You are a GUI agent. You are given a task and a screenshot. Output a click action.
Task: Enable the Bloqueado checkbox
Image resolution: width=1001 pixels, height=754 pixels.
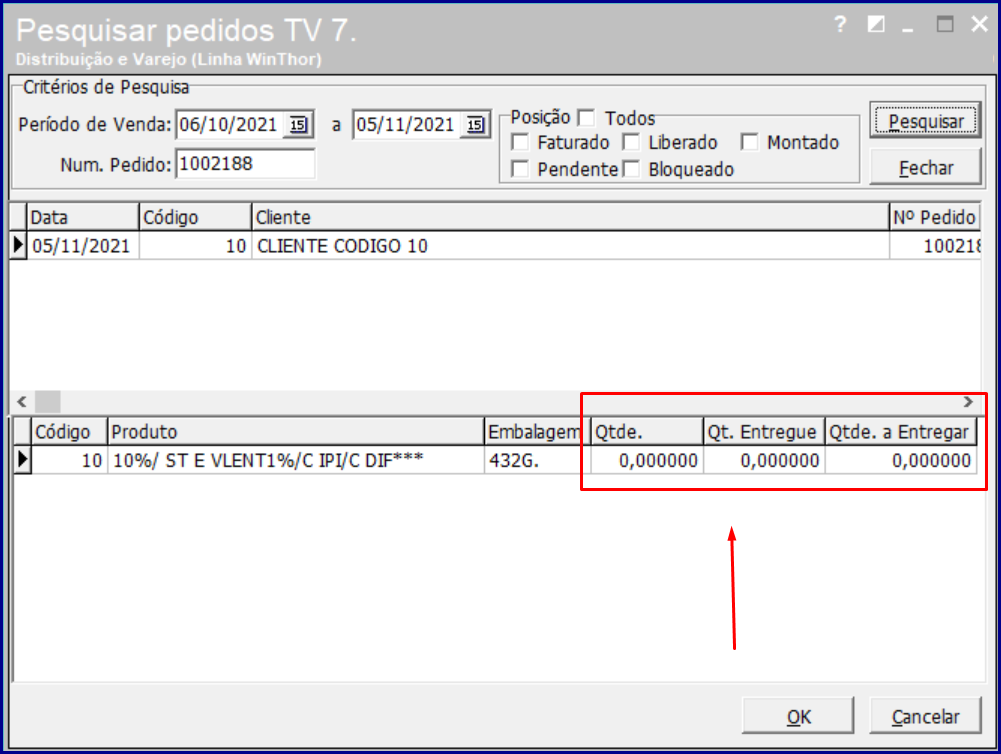pyautogui.click(x=631, y=169)
